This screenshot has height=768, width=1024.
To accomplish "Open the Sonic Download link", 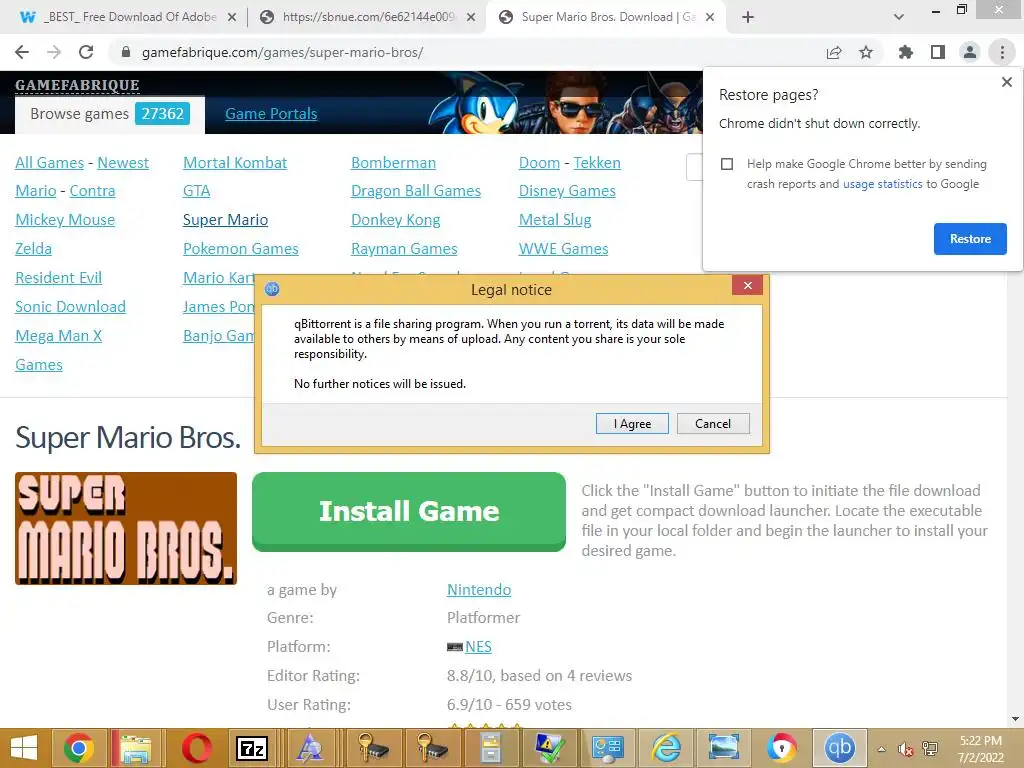I will point(71,307).
